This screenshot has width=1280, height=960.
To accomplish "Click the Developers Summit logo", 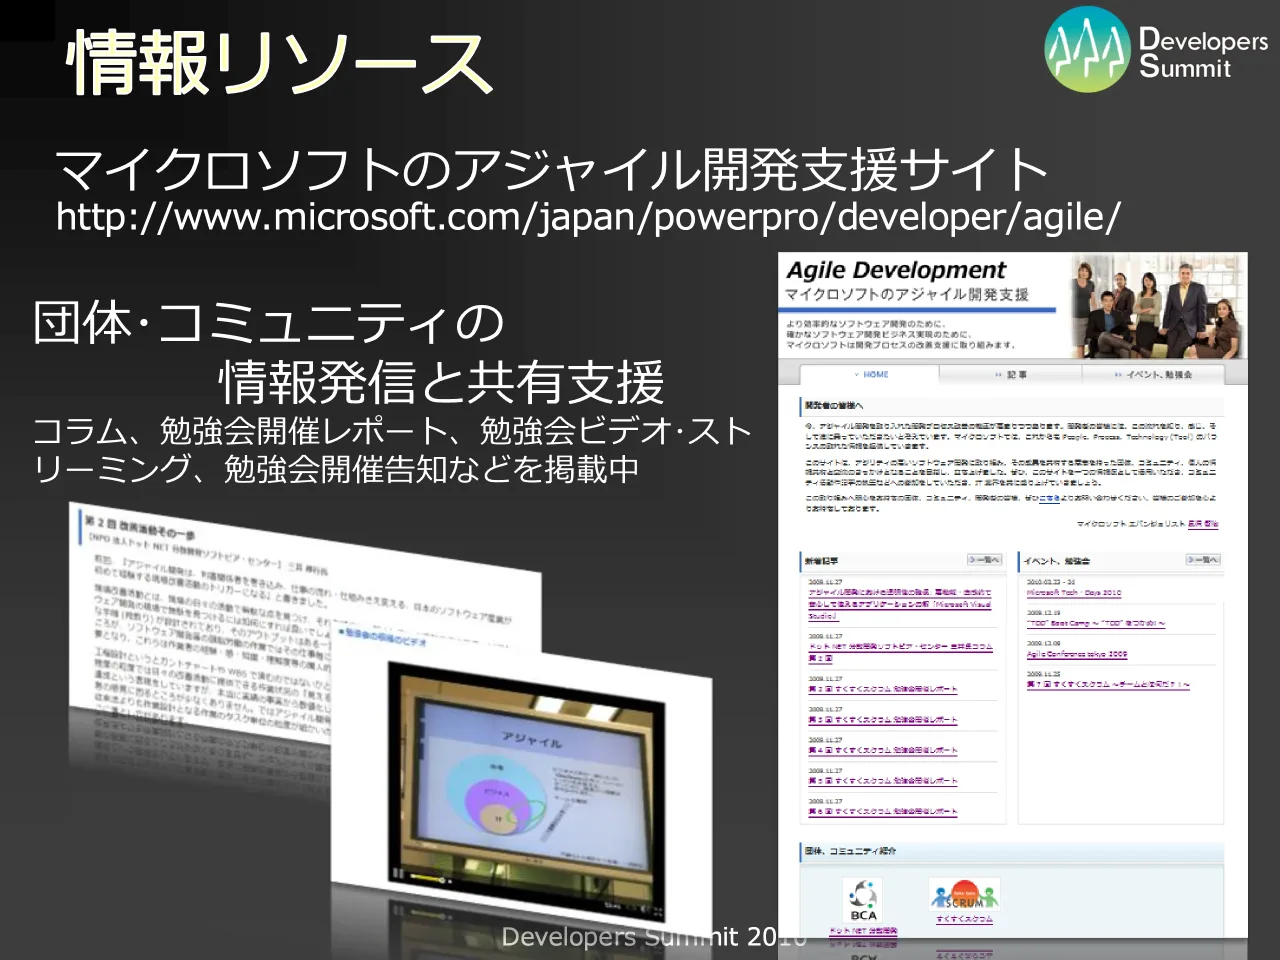I will point(1156,50).
